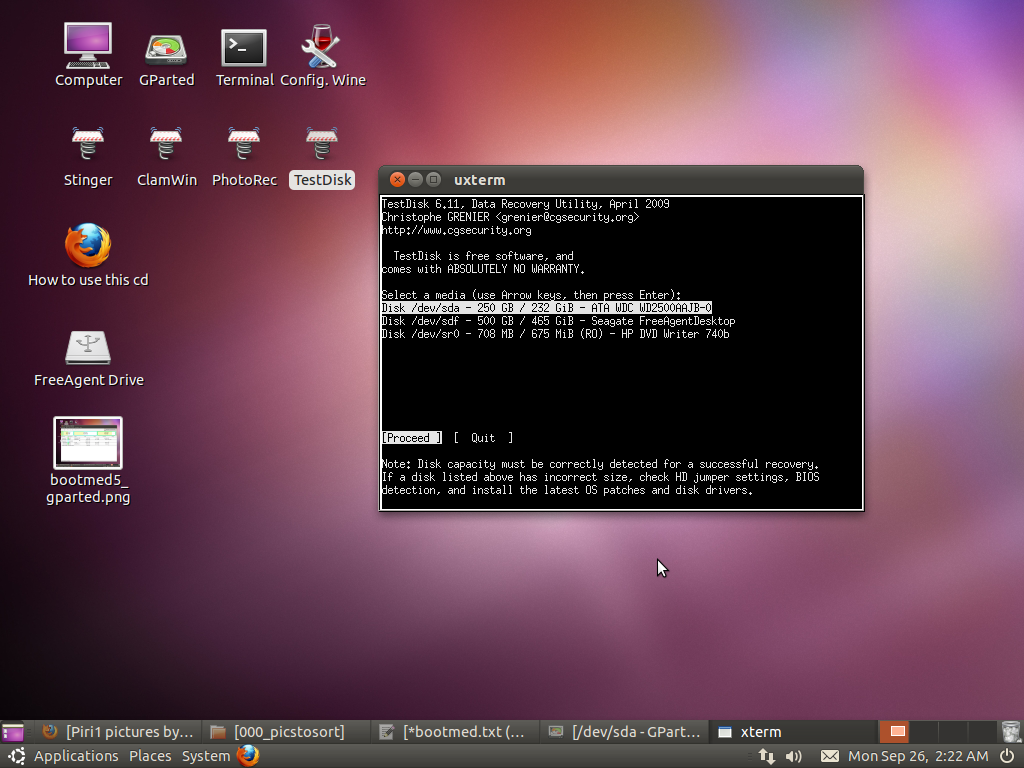Launch Firefox from the panel launcher

pyautogui.click(x=248, y=756)
